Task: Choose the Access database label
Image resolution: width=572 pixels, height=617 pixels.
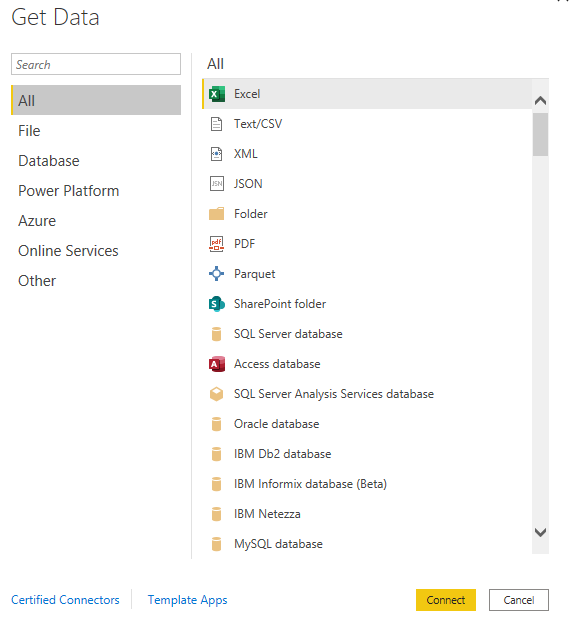Action: 277,364
